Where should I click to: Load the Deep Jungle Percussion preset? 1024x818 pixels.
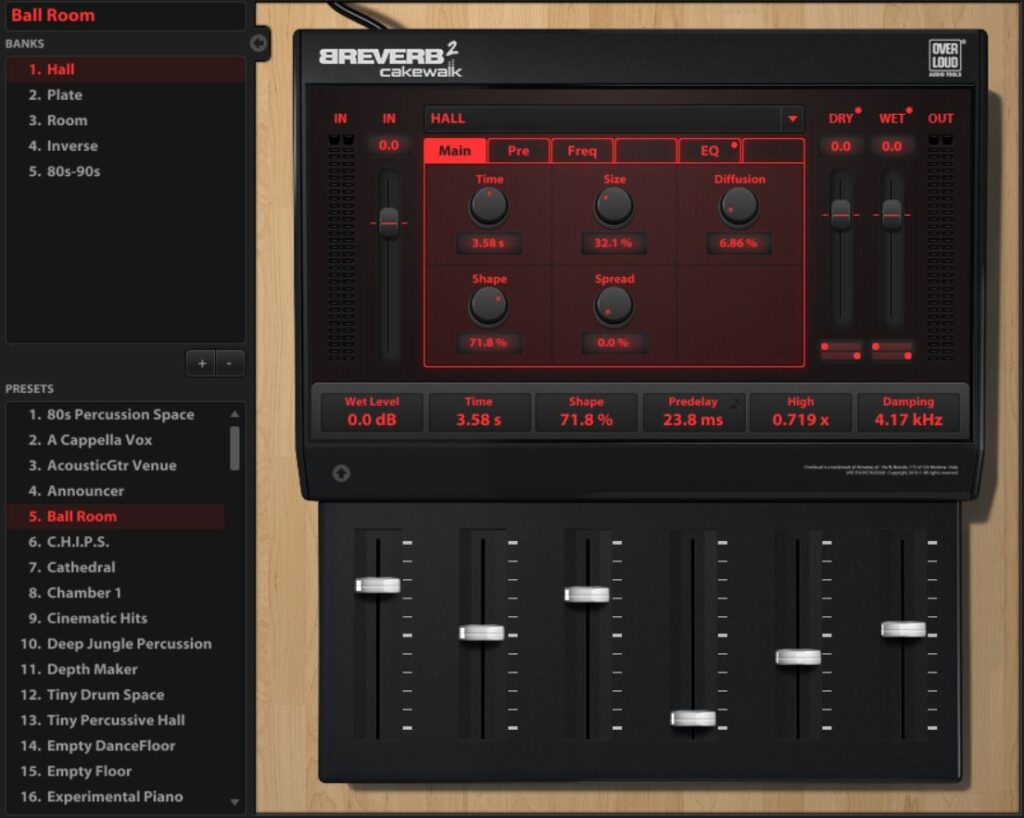pyautogui.click(x=116, y=644)
